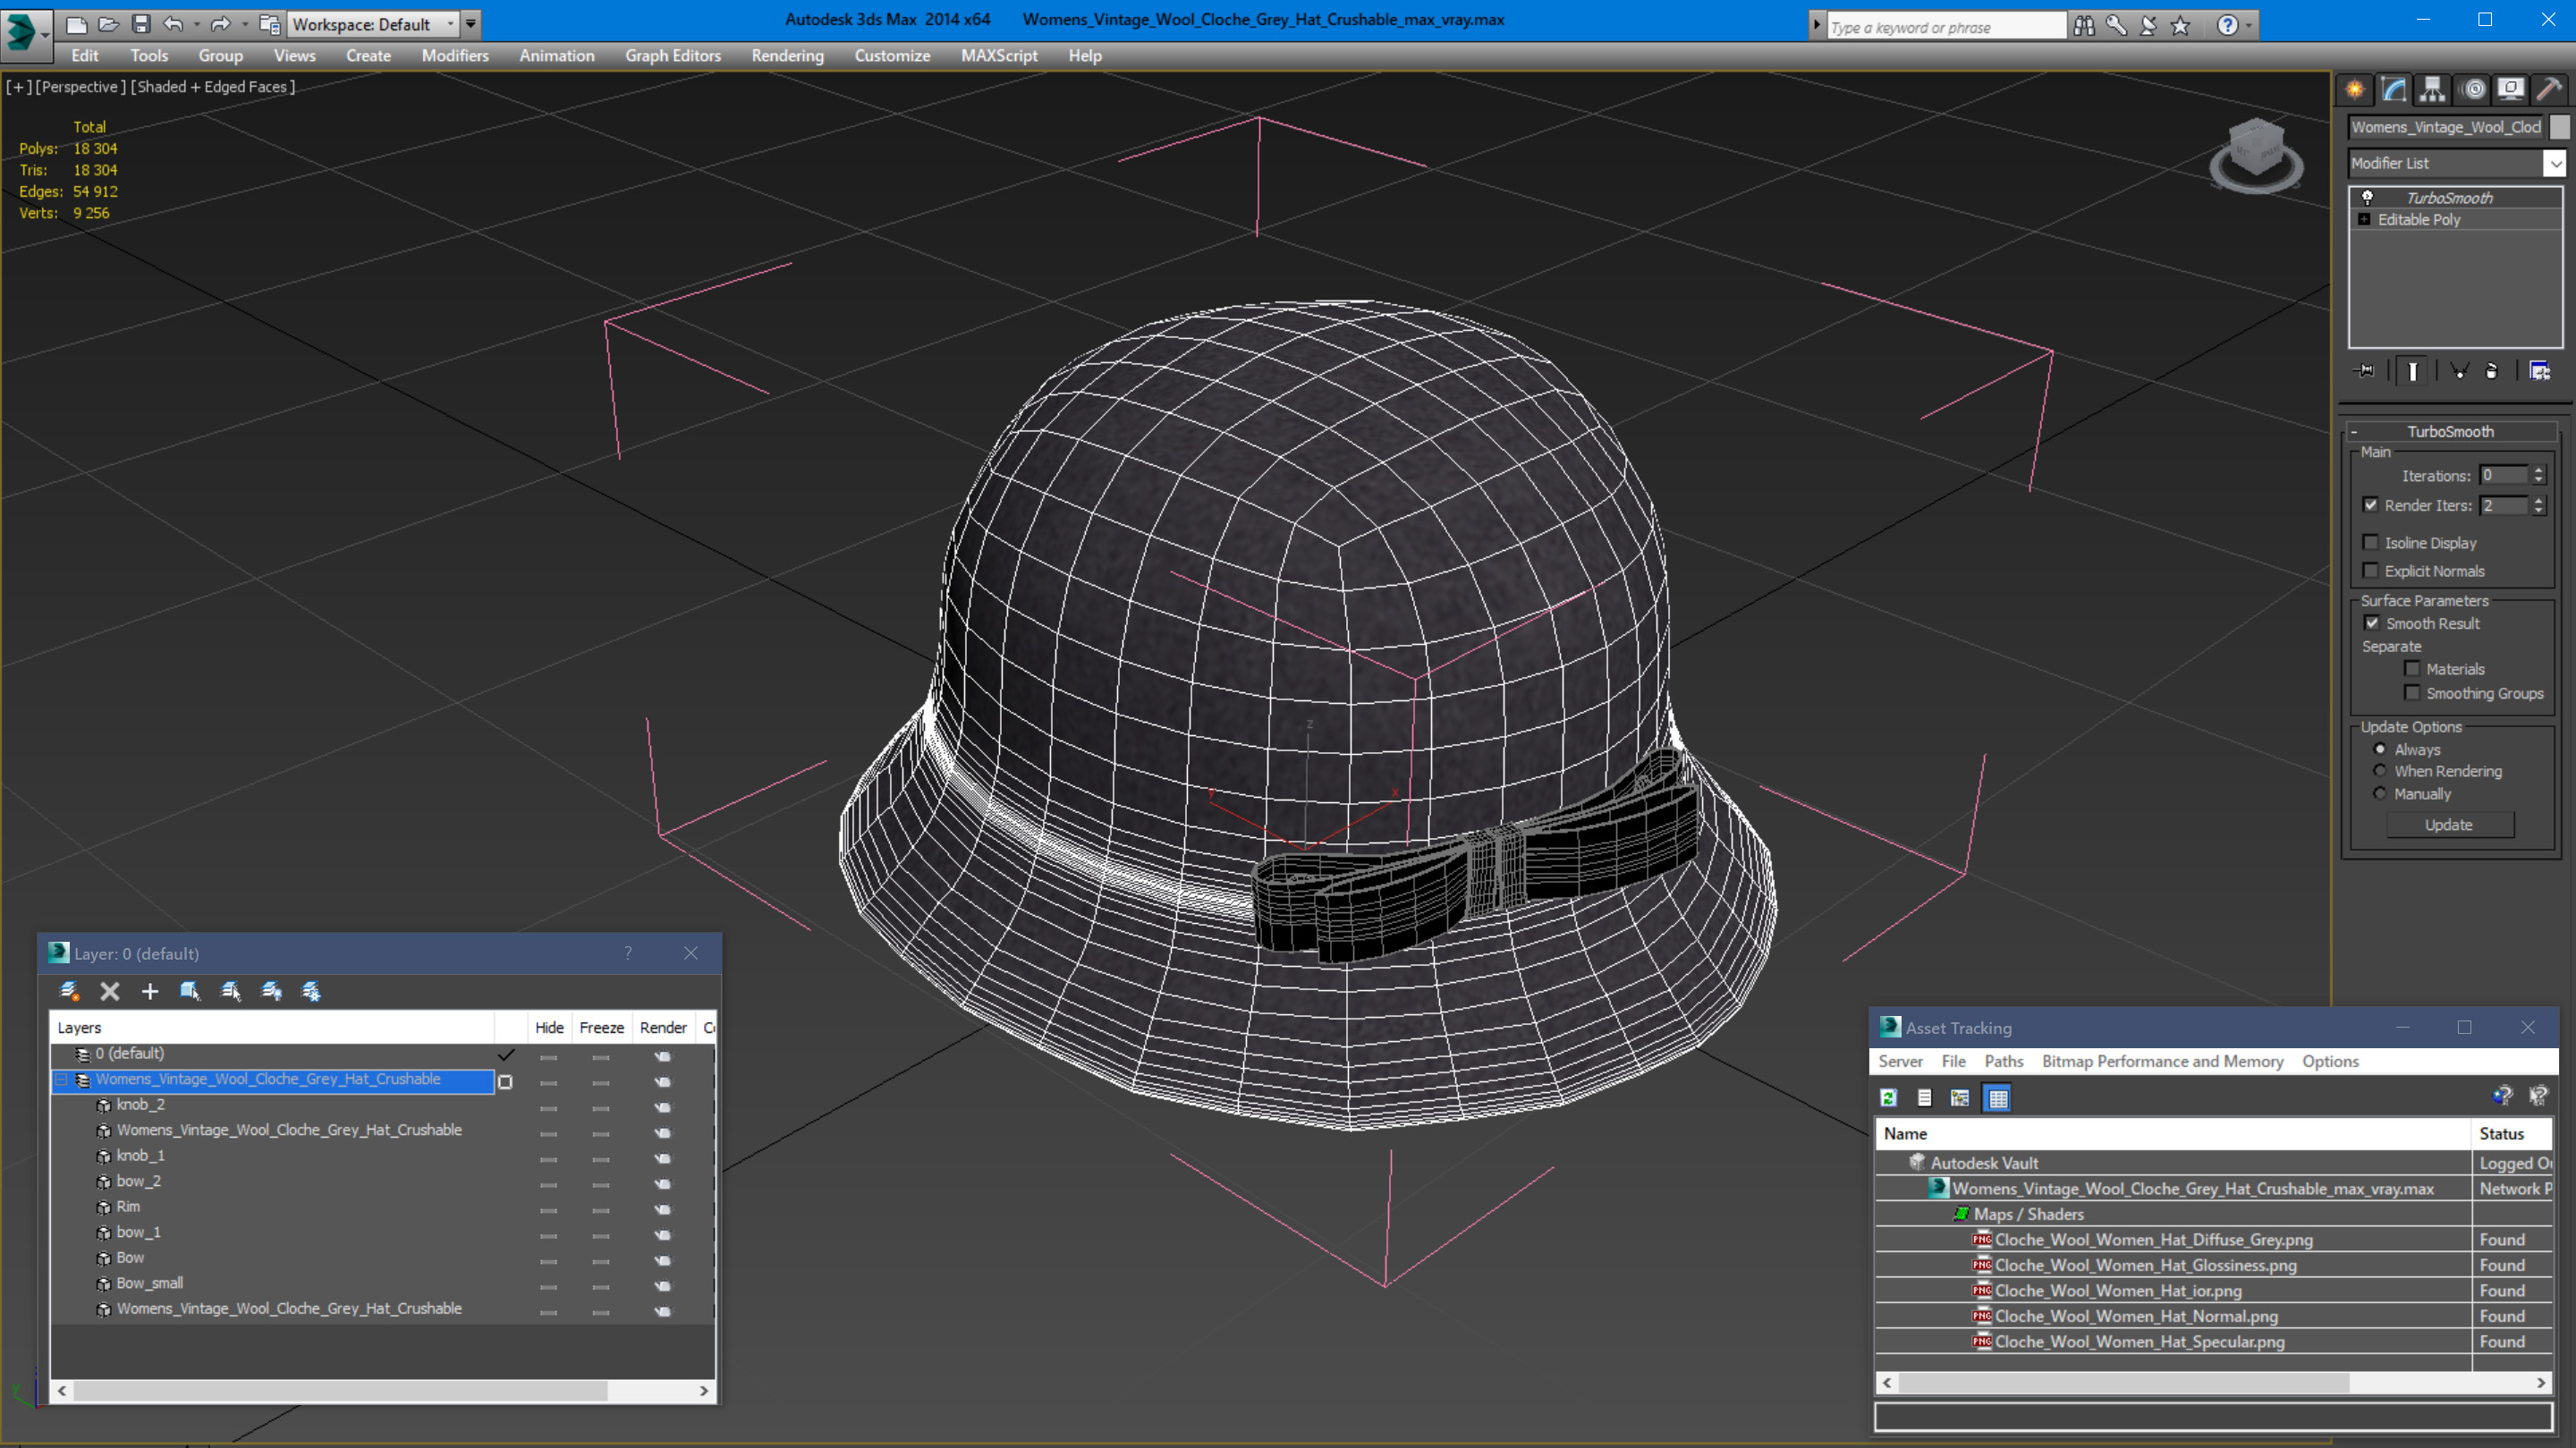
Task: Click the Type a keyword search field
Action: 1946,27
